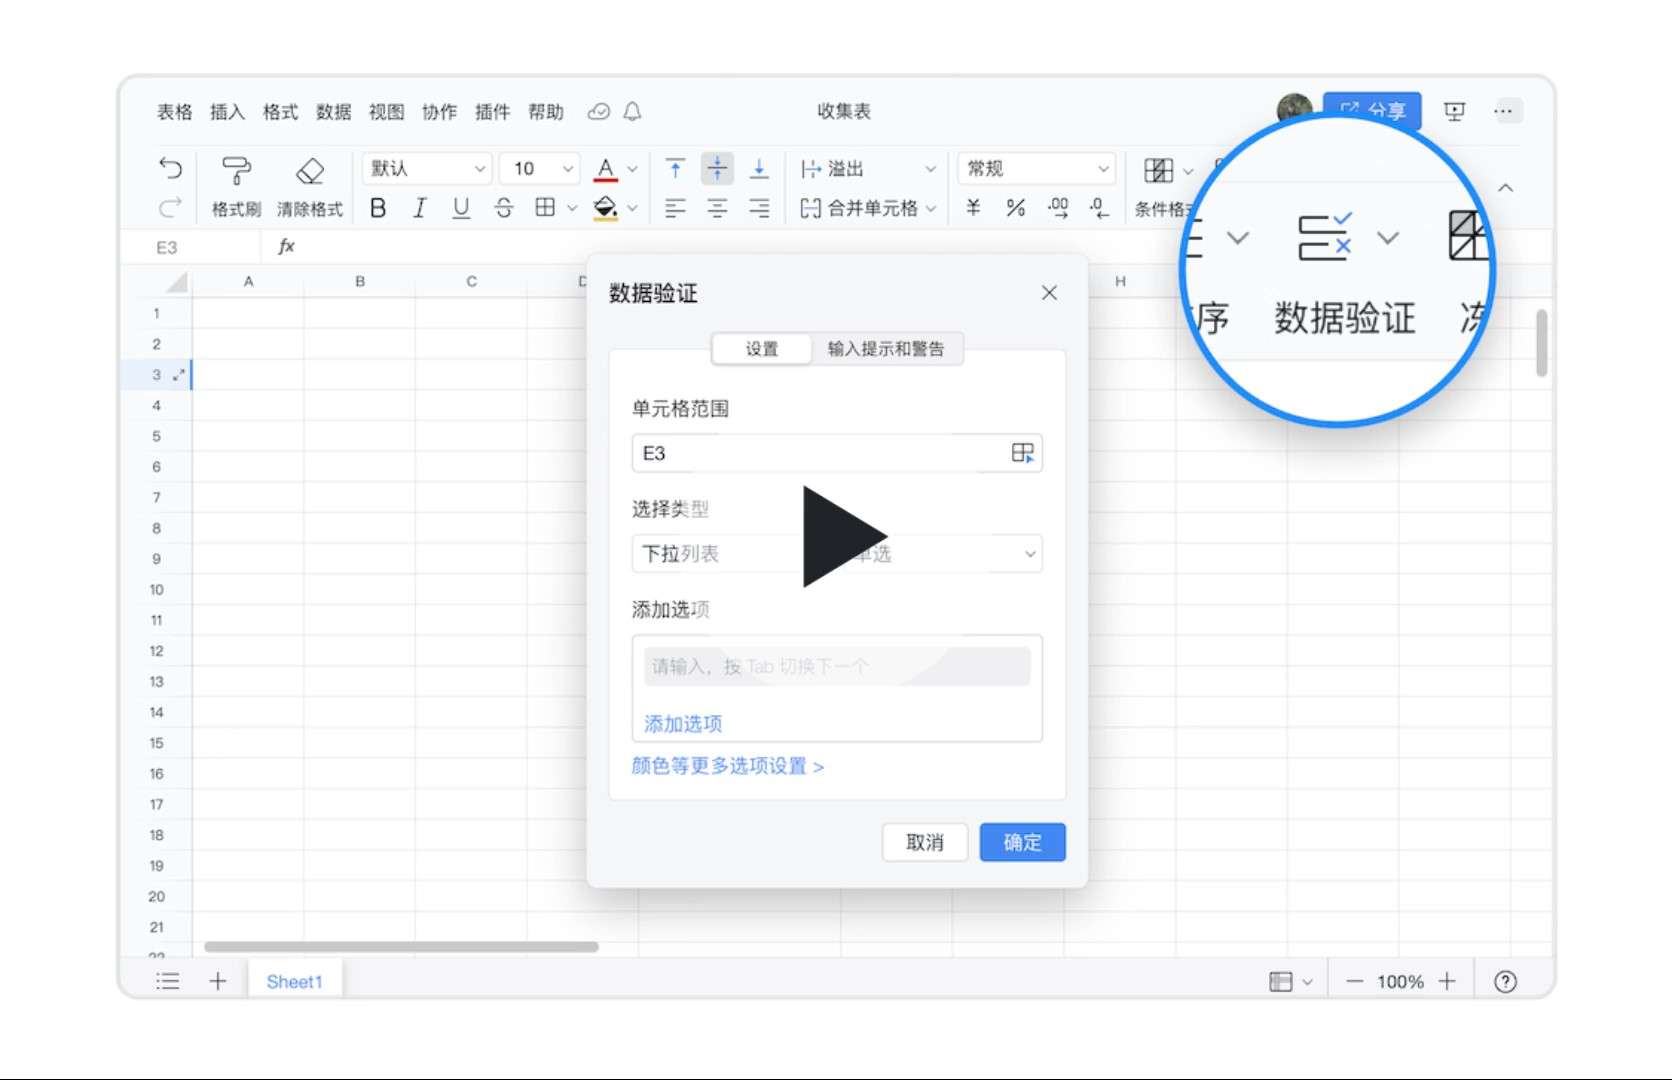Click the 合并单元格 merge cells button
Viewport: 1672px width, 1080px height.
859,208
